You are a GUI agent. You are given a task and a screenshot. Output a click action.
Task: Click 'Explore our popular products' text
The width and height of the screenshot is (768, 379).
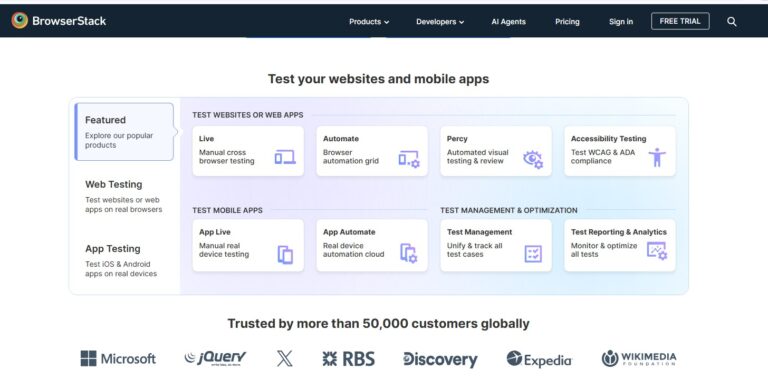119,141
